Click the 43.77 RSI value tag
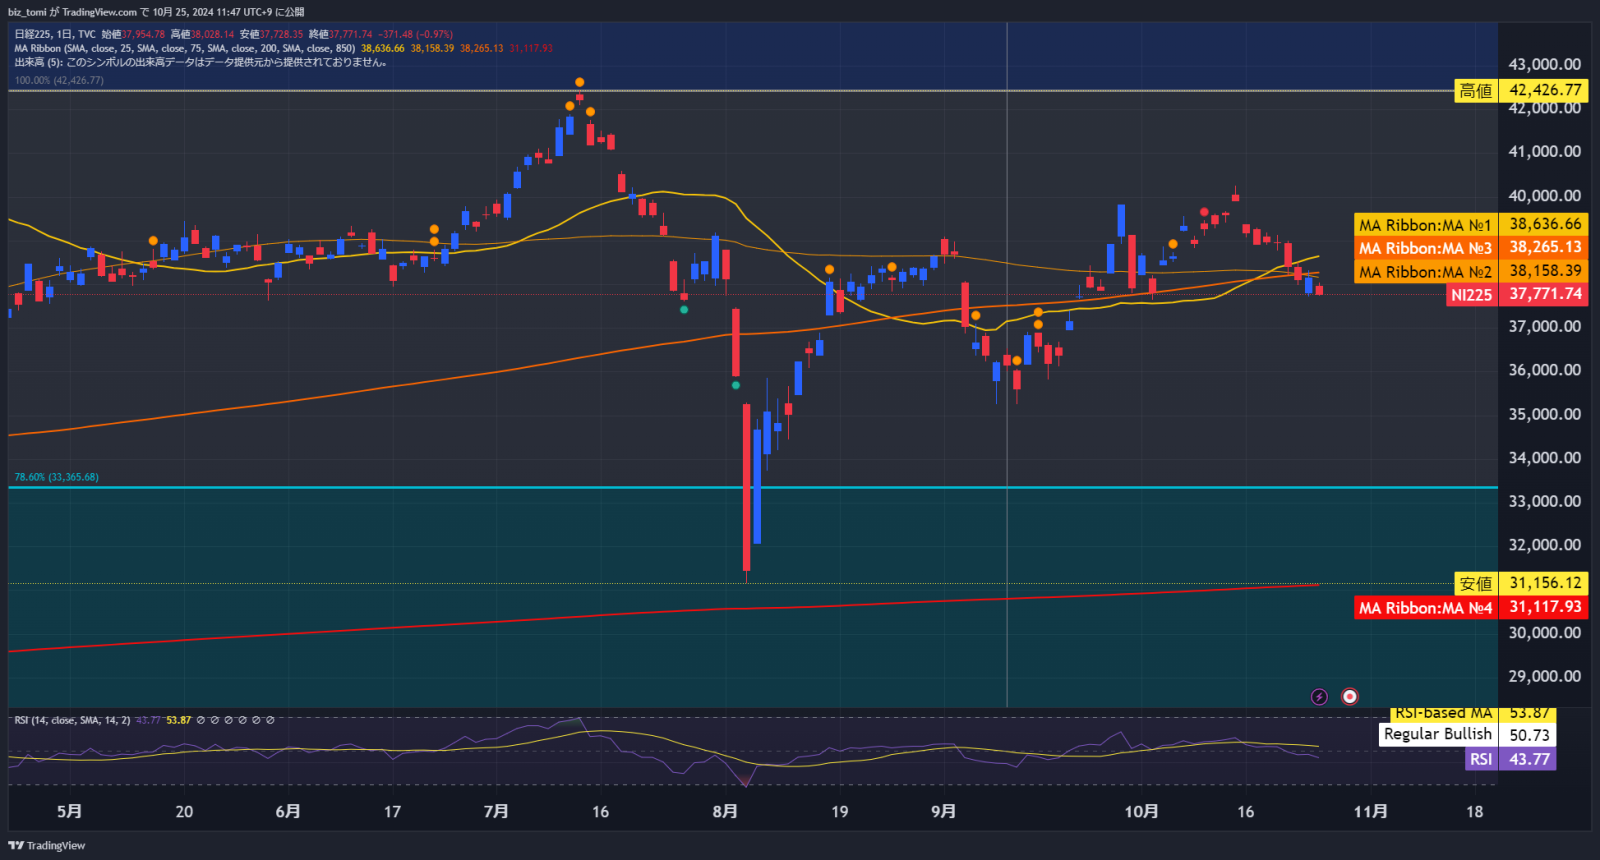The image size is (1600, 860). click(x=1528, y=759)
